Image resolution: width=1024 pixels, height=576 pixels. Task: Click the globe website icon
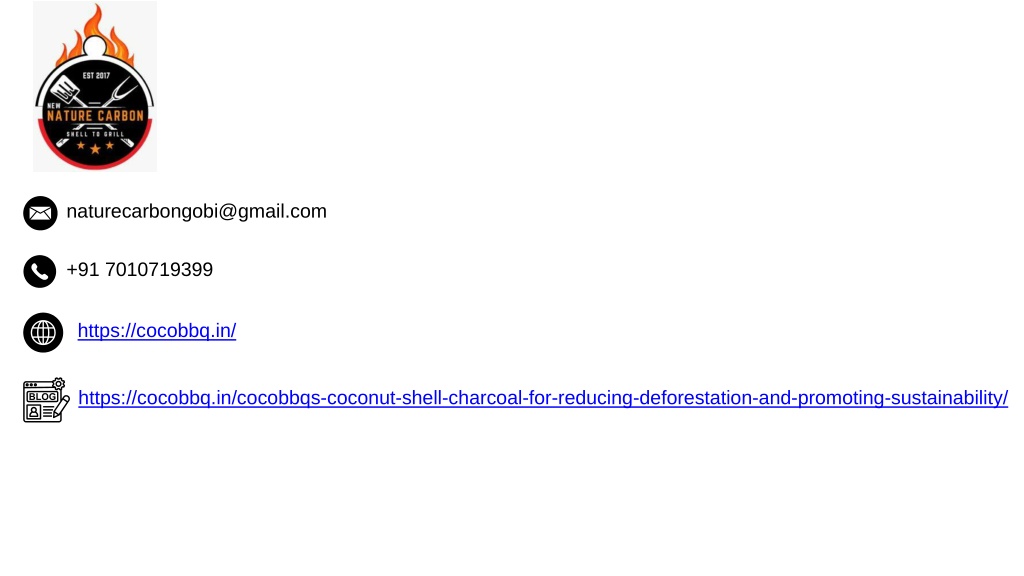click(42, 332)
